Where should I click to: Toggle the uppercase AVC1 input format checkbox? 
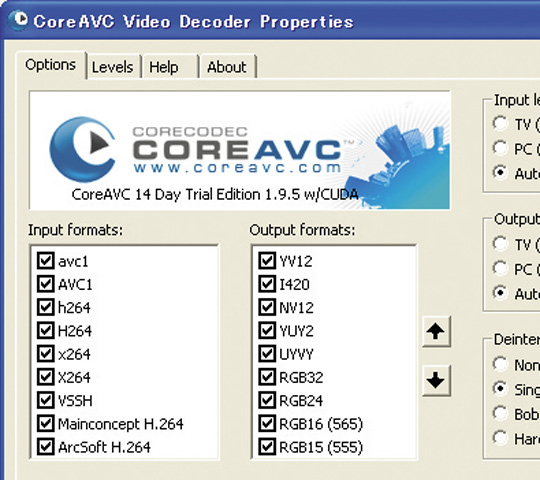pyautogui.click(x=45, y=284)
